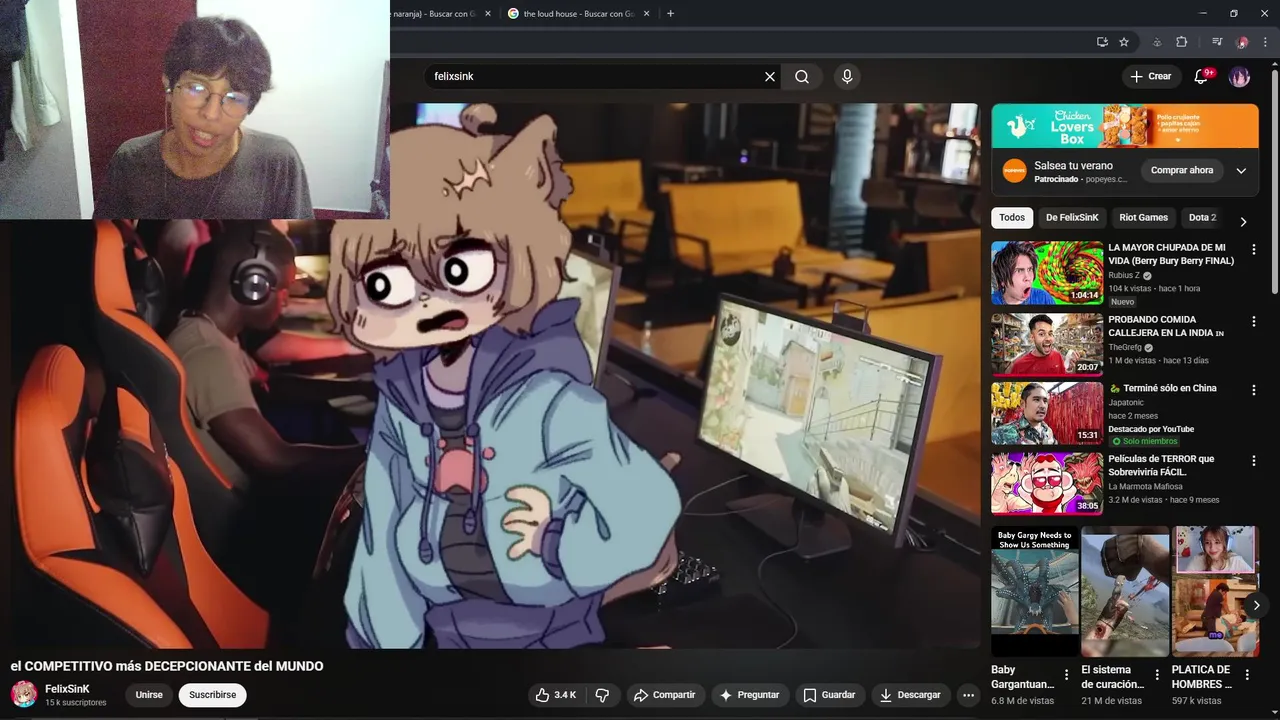1280x720 pixels.
Task: Open the browser extensions puzzle icon
Action: click(x=1181, y=42)
